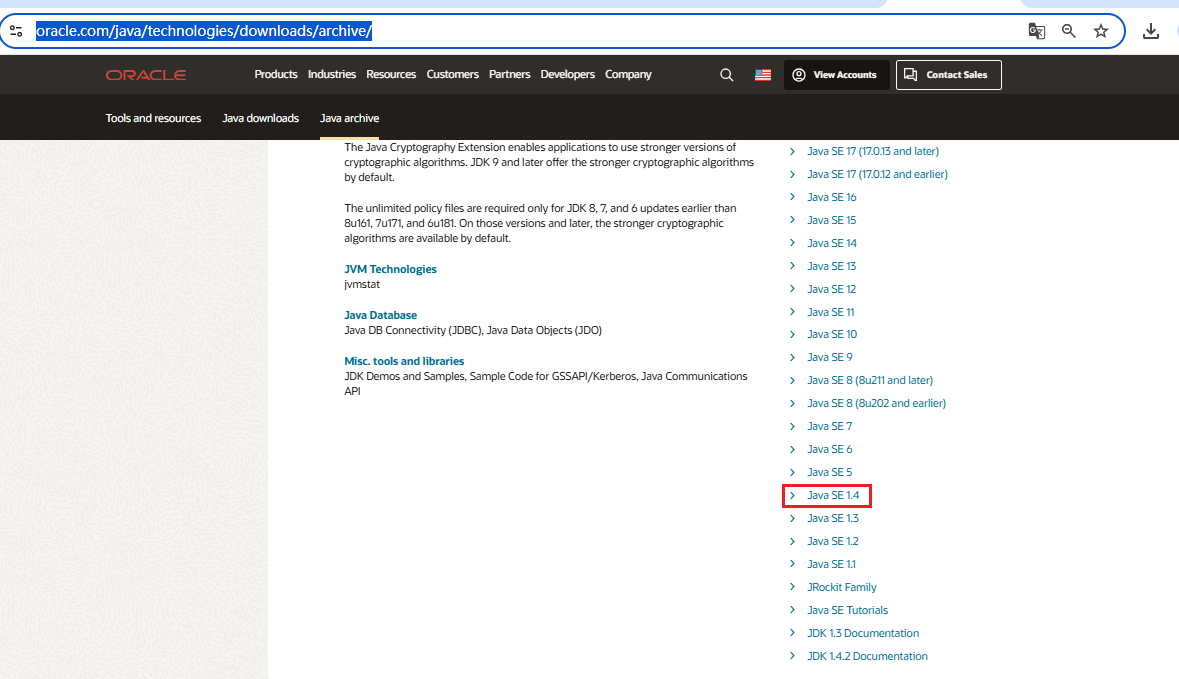Click the zoom magnifier icon in address bar
Screen dimensions: 1179x679
point(1068,31)
